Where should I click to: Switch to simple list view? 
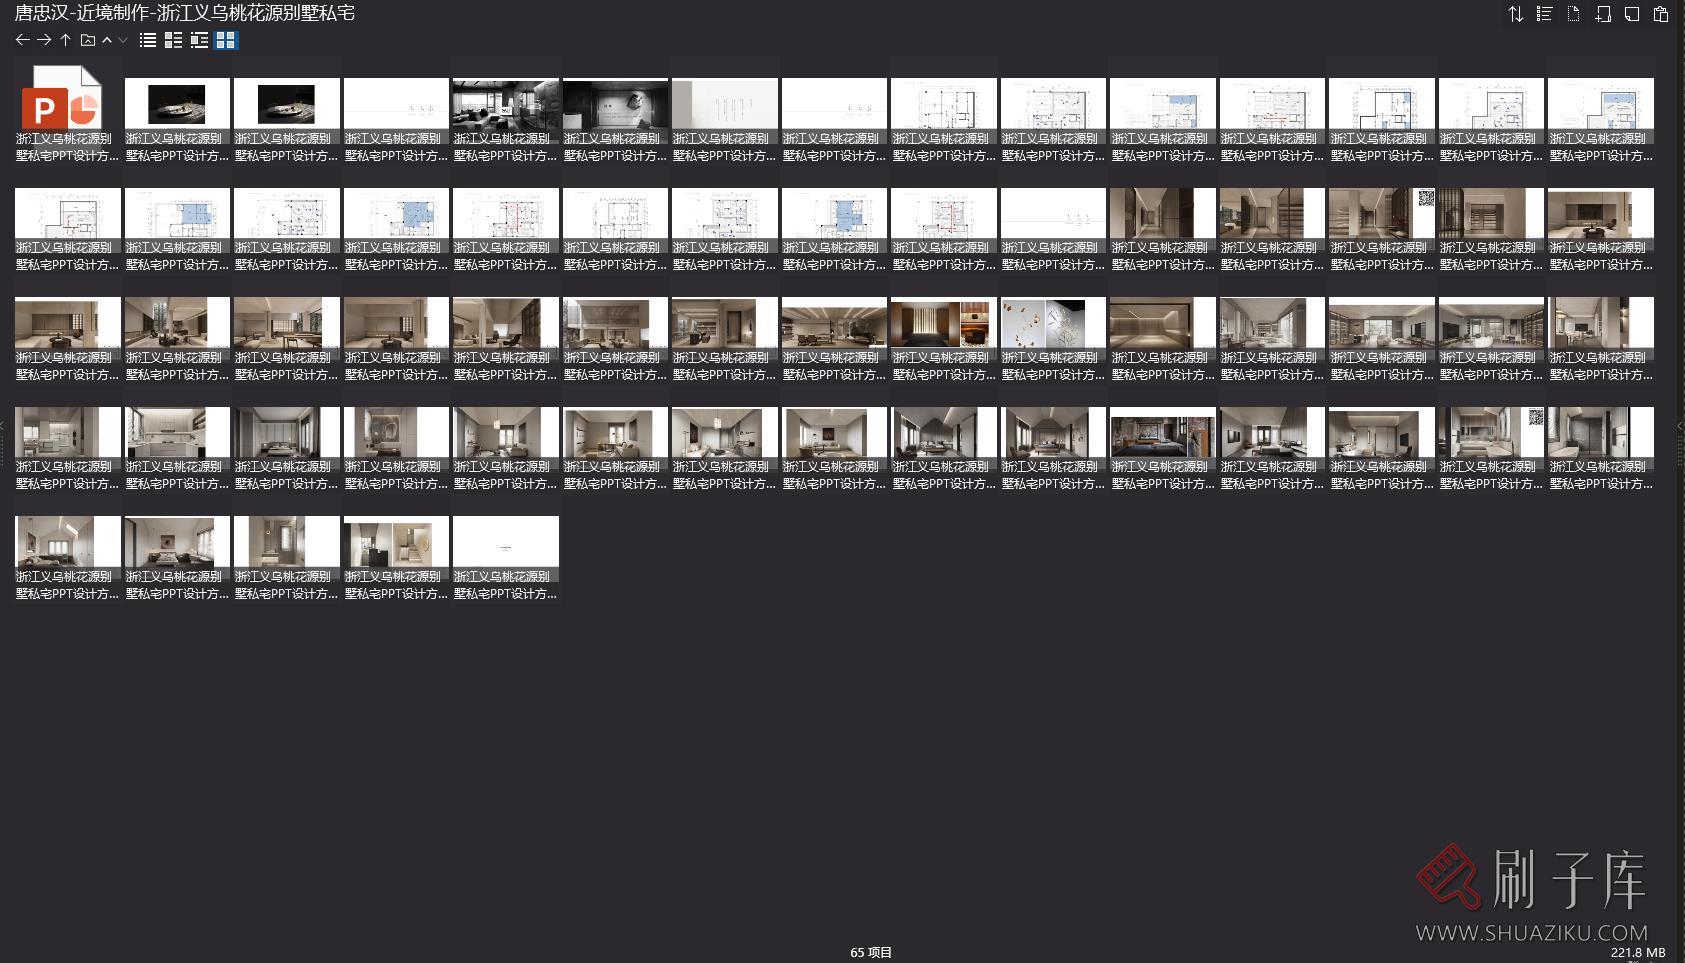pos(148,40)
